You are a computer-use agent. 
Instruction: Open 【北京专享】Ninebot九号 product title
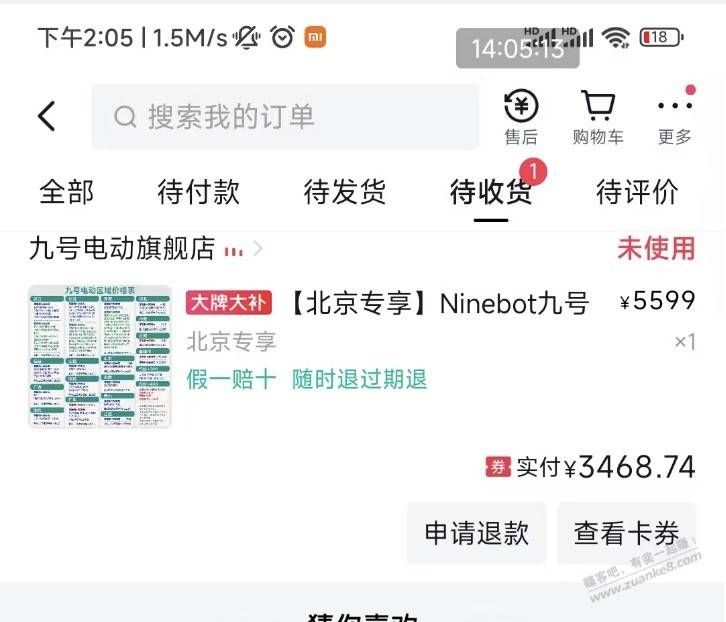(x=439, y=303)
